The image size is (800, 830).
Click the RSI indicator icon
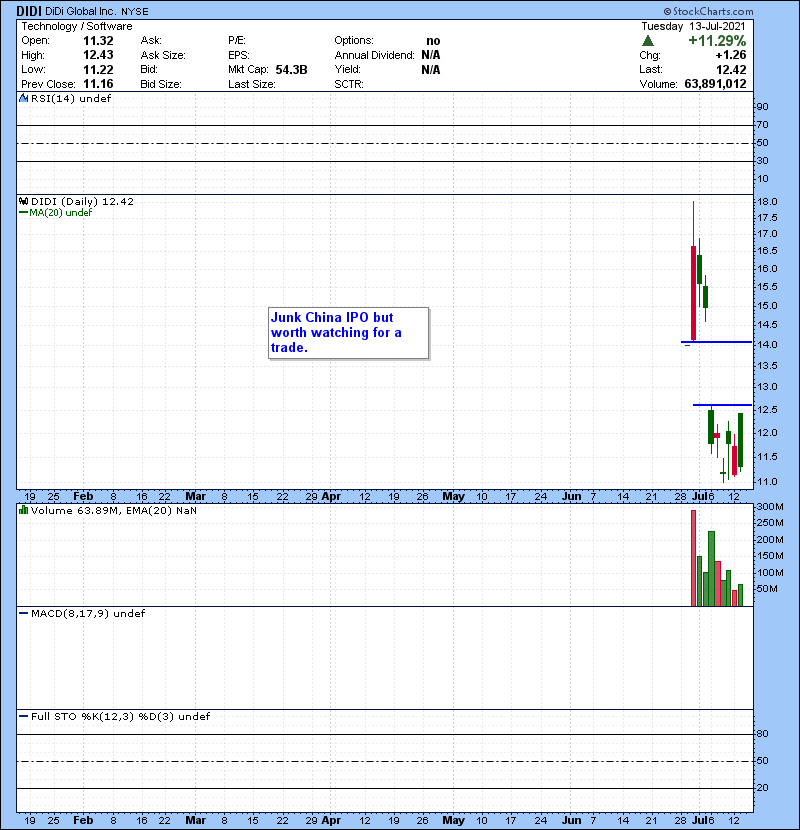tap(23, 98)
